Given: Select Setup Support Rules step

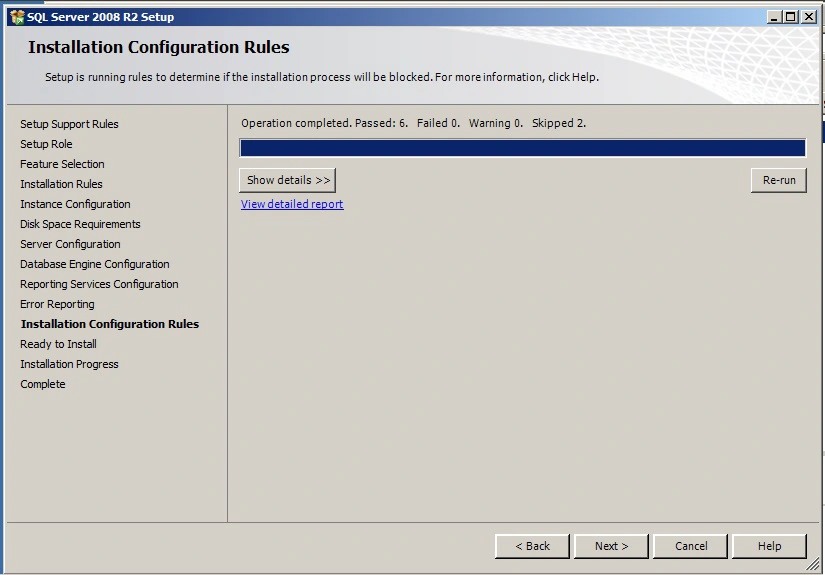Looking at the screenshot, I should pos(69,124).
